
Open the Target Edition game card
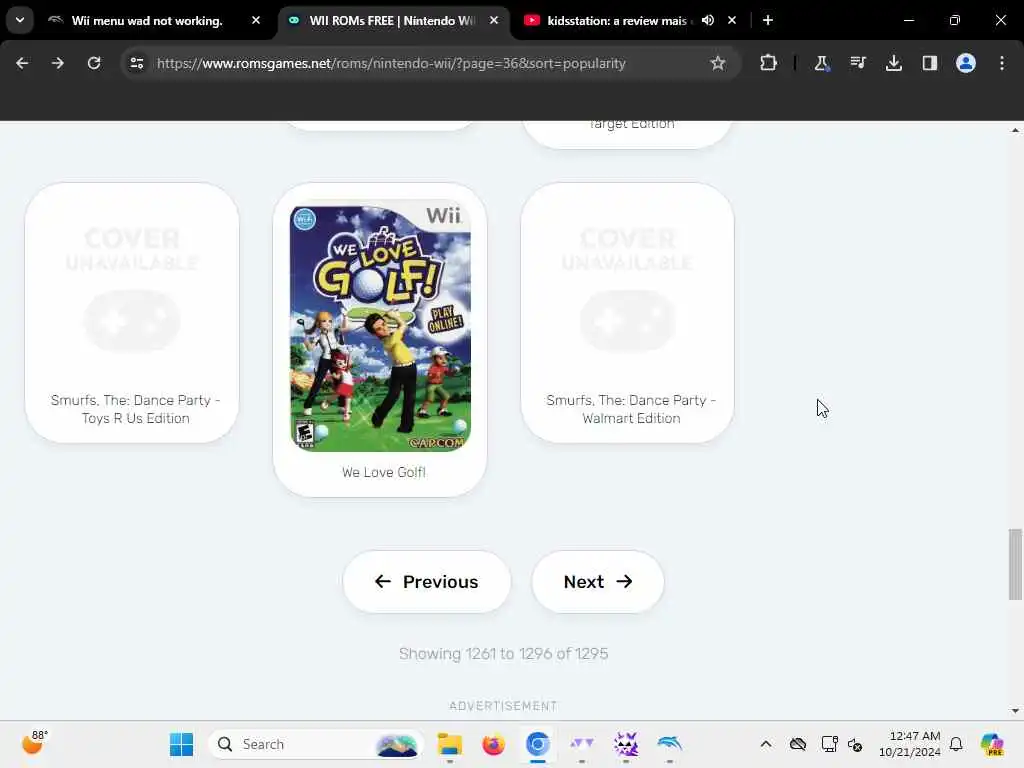pyautogui.click(x=628, y=133)
